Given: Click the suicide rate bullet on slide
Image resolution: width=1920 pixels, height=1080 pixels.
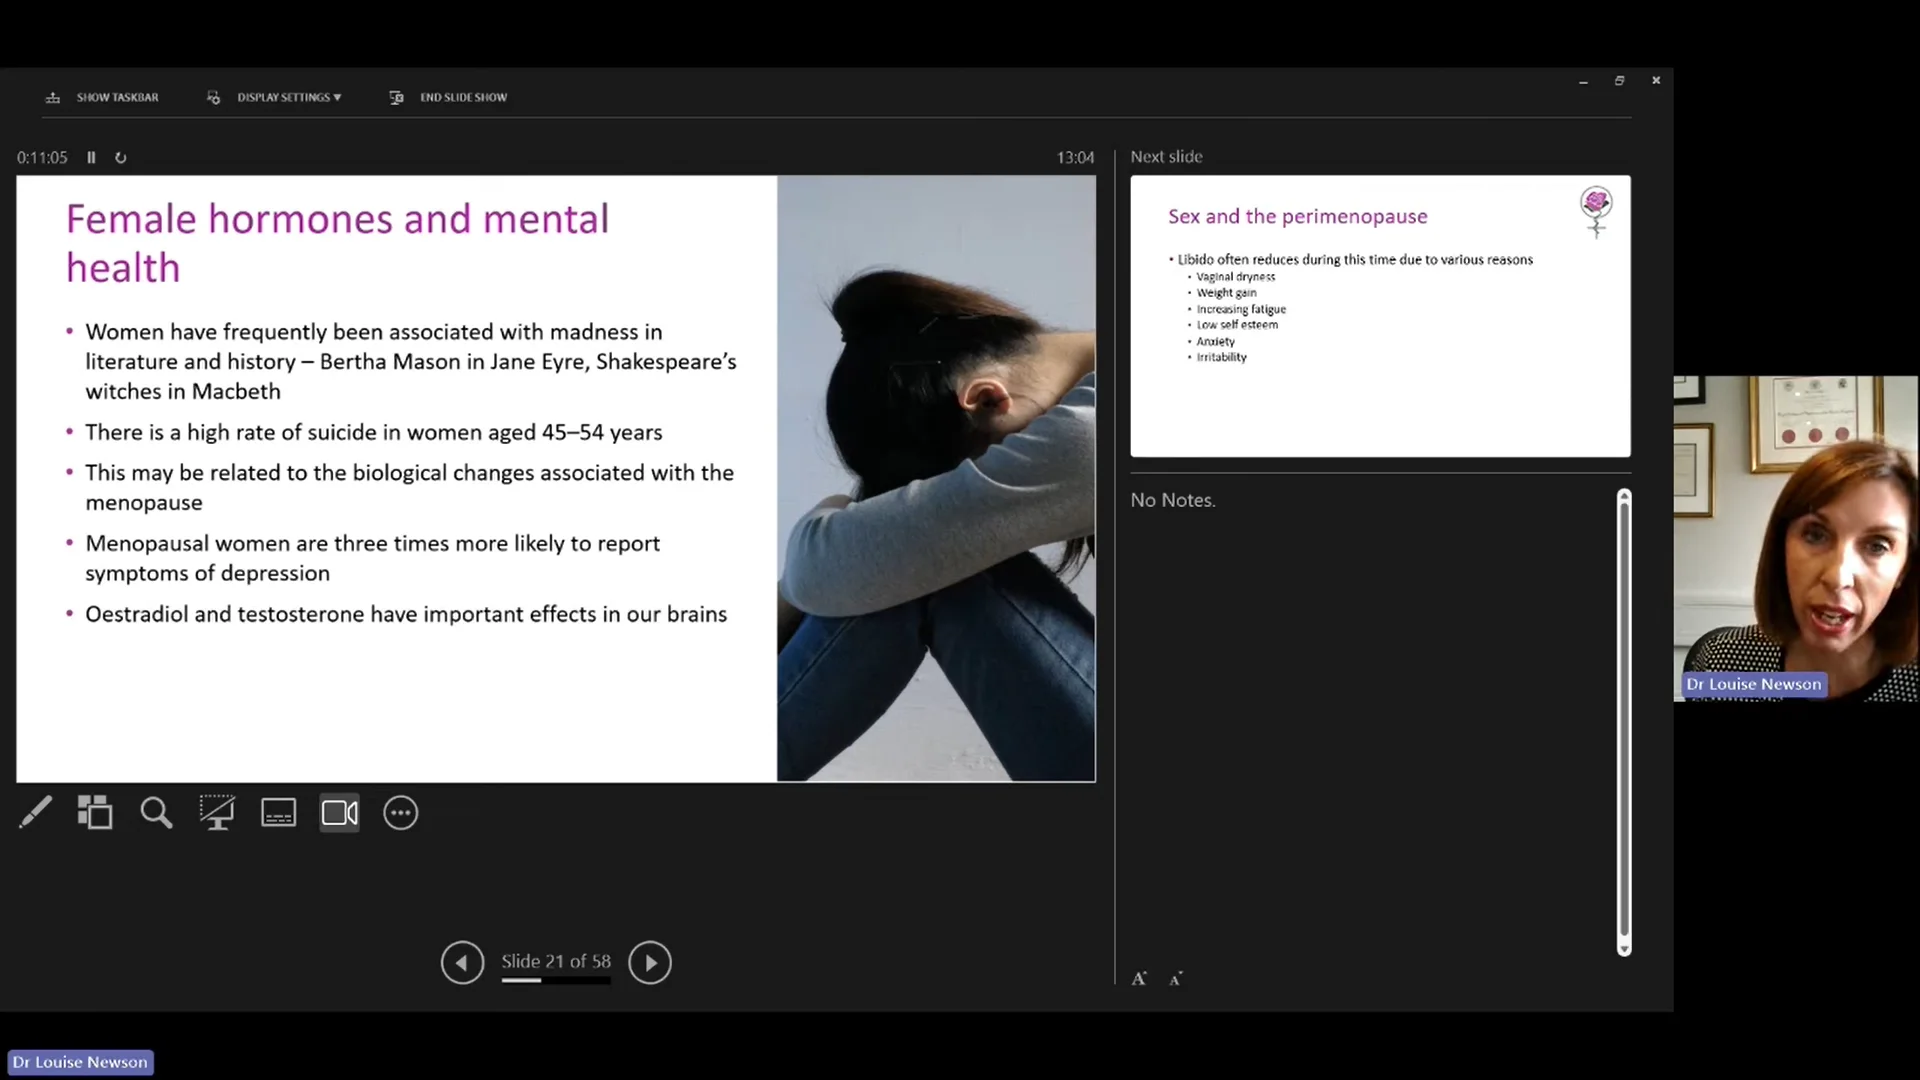Looking at the screenshot, I should tap(374, 432).
